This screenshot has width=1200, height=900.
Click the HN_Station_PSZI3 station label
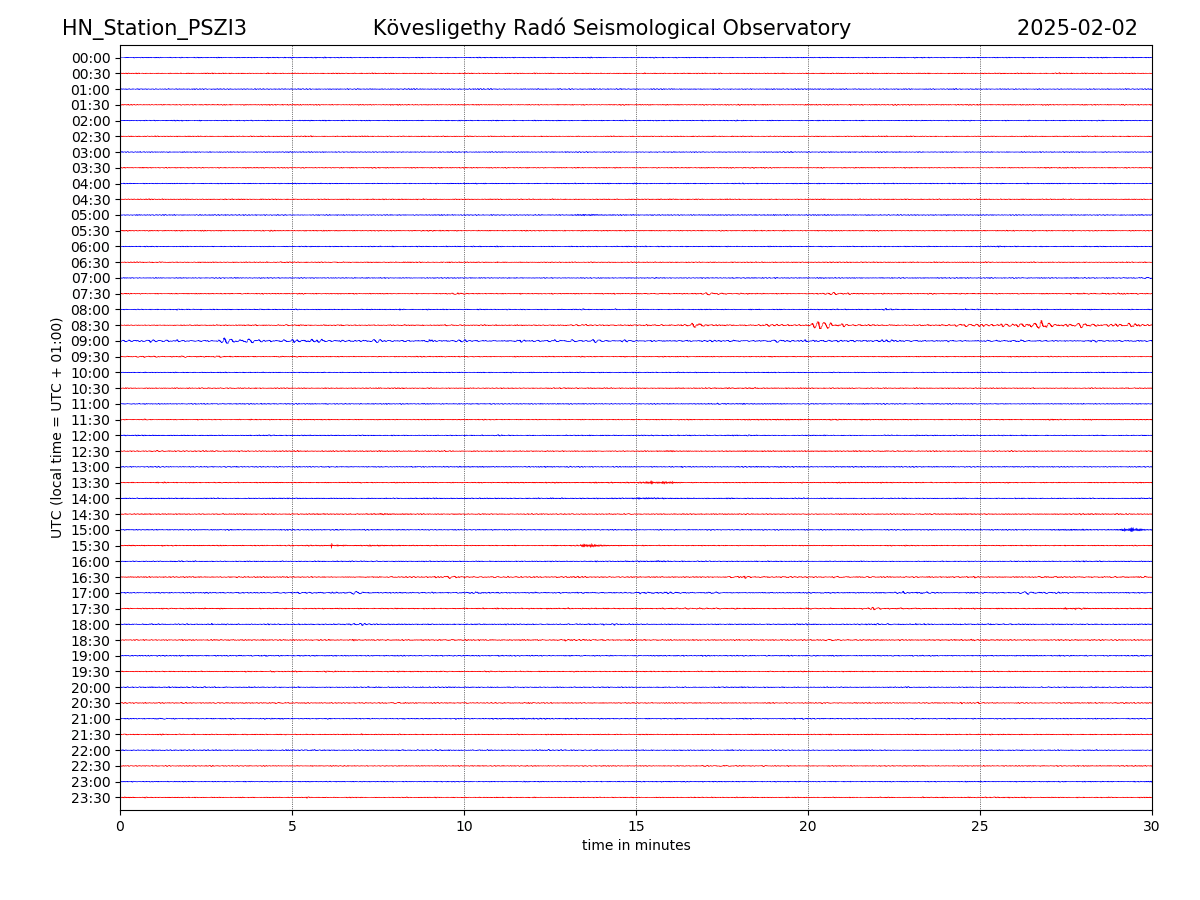[154, 28]
